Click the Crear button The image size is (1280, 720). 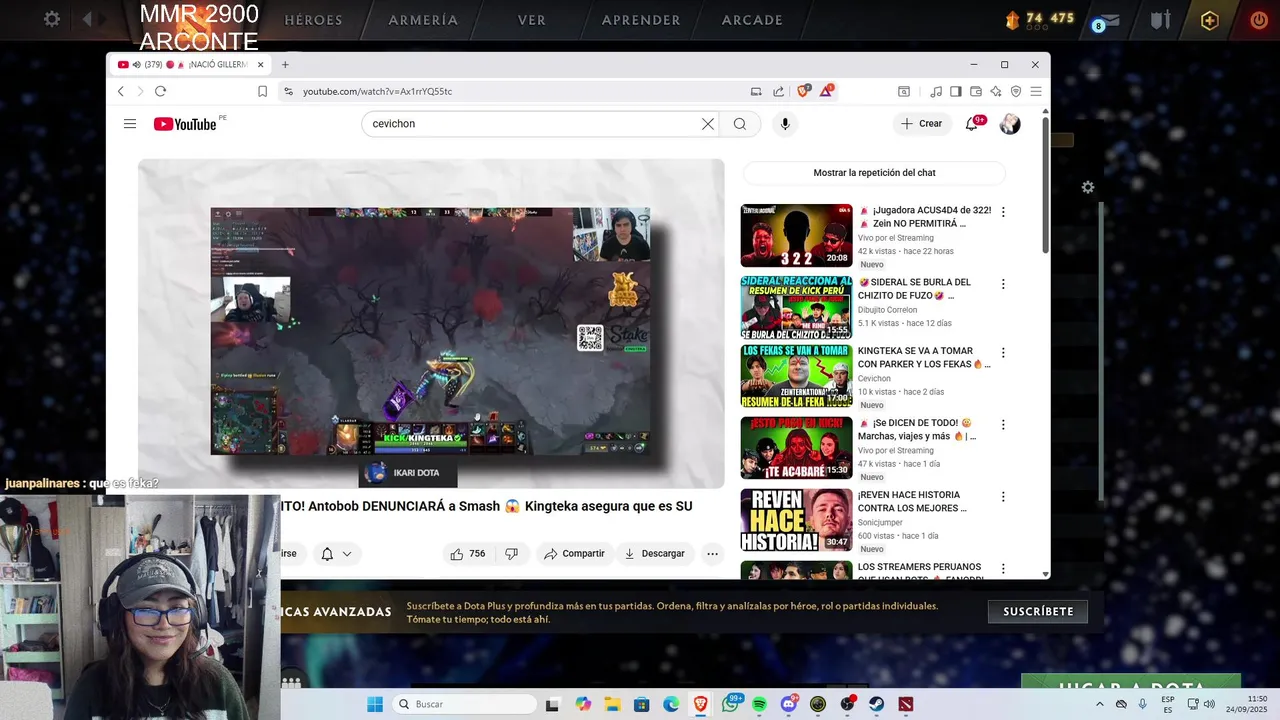921,124
